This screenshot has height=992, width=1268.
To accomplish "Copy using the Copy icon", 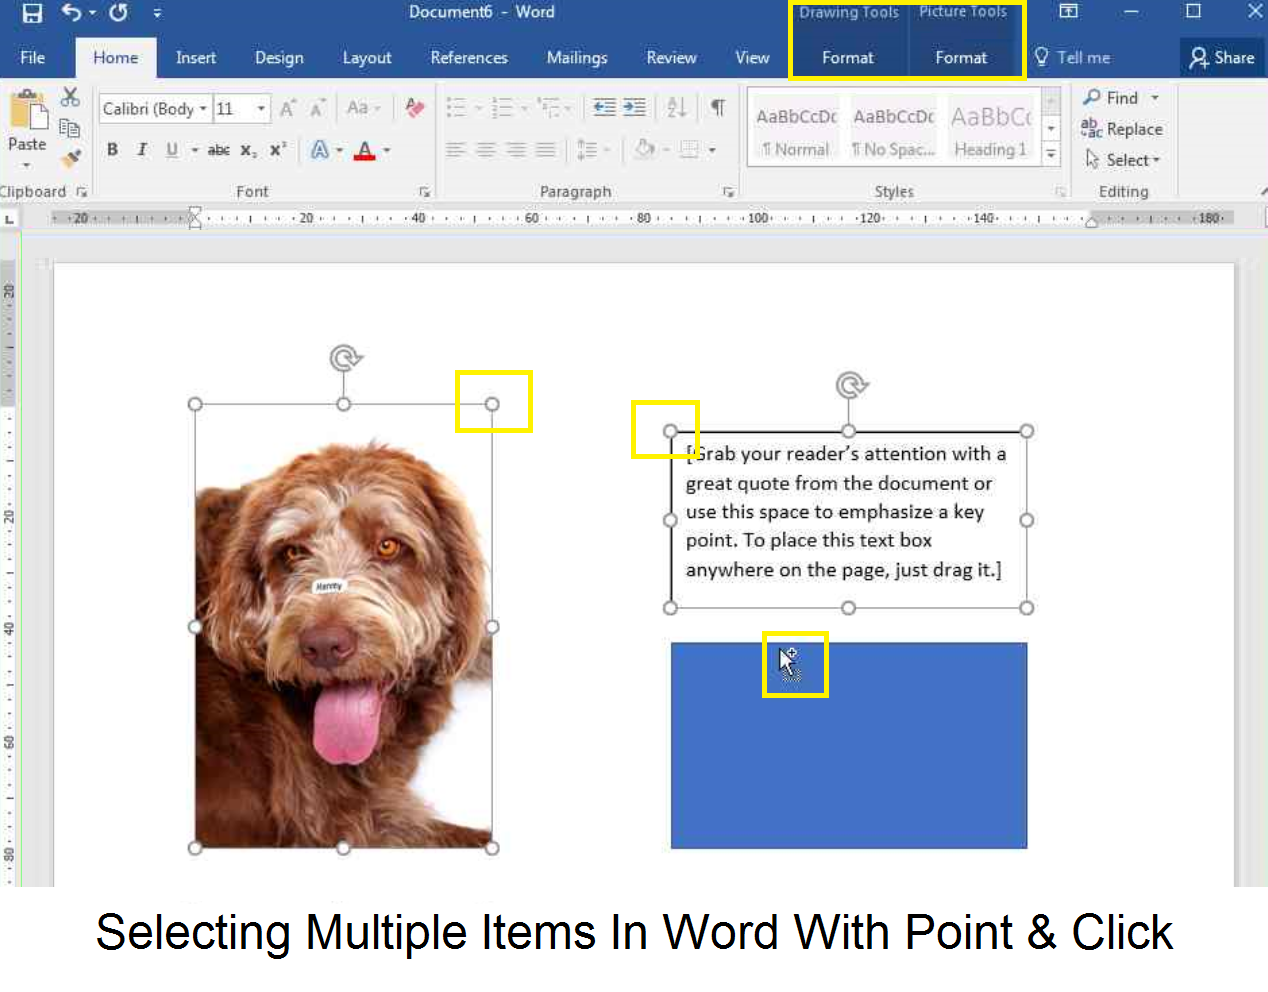I will pos(69,127).
